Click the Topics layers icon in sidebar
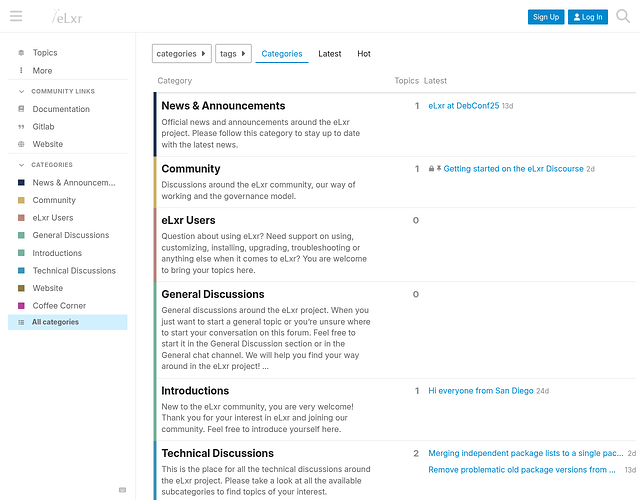This screenshot has height=500, width=640. [21, 53]
